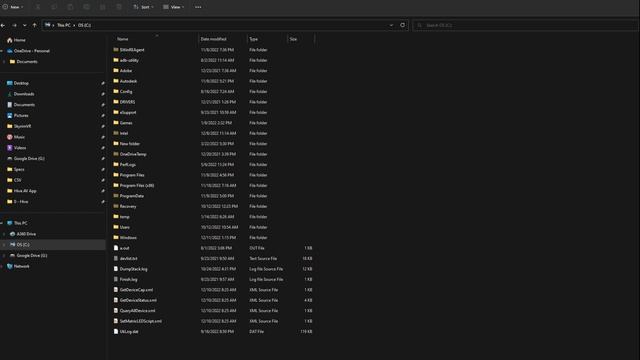Expand Documents under OneDrive
Screen dimensions: 640x360
point(4,62)
